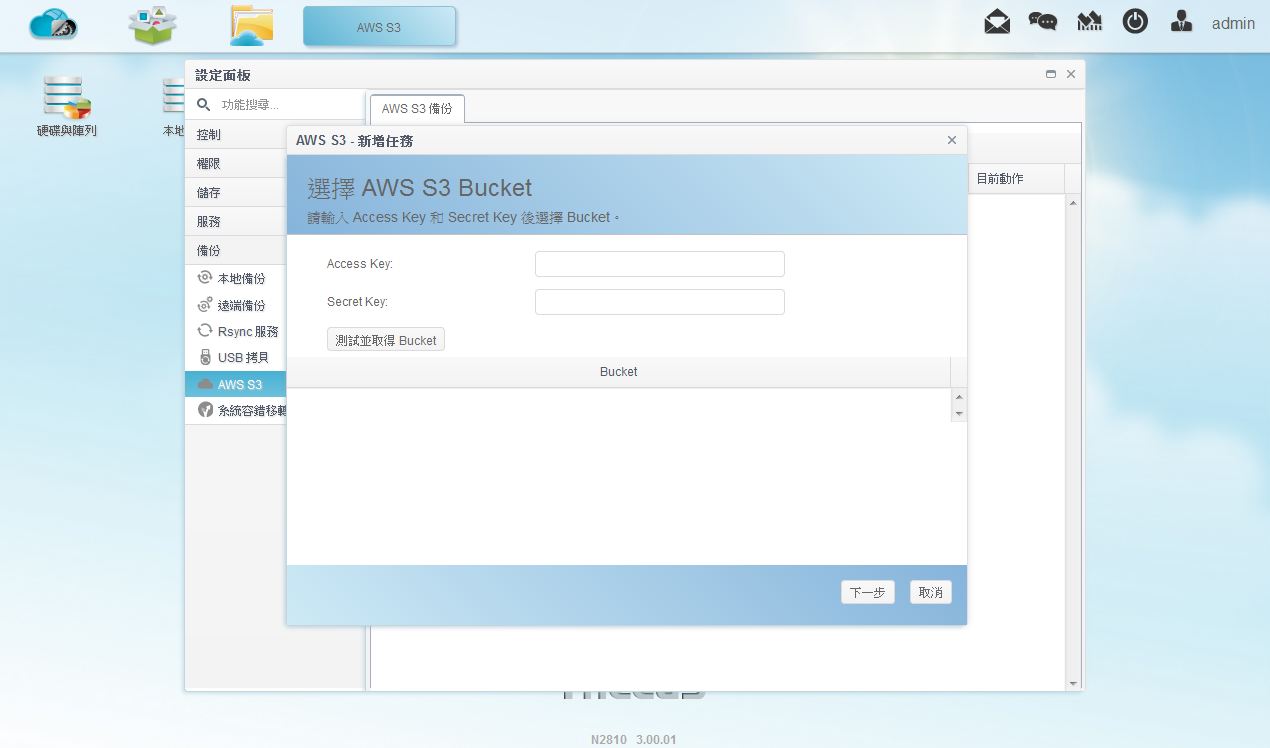Click the Access Key input field
The height and width of the screenshot is (748, 1270).
point(660,264)
